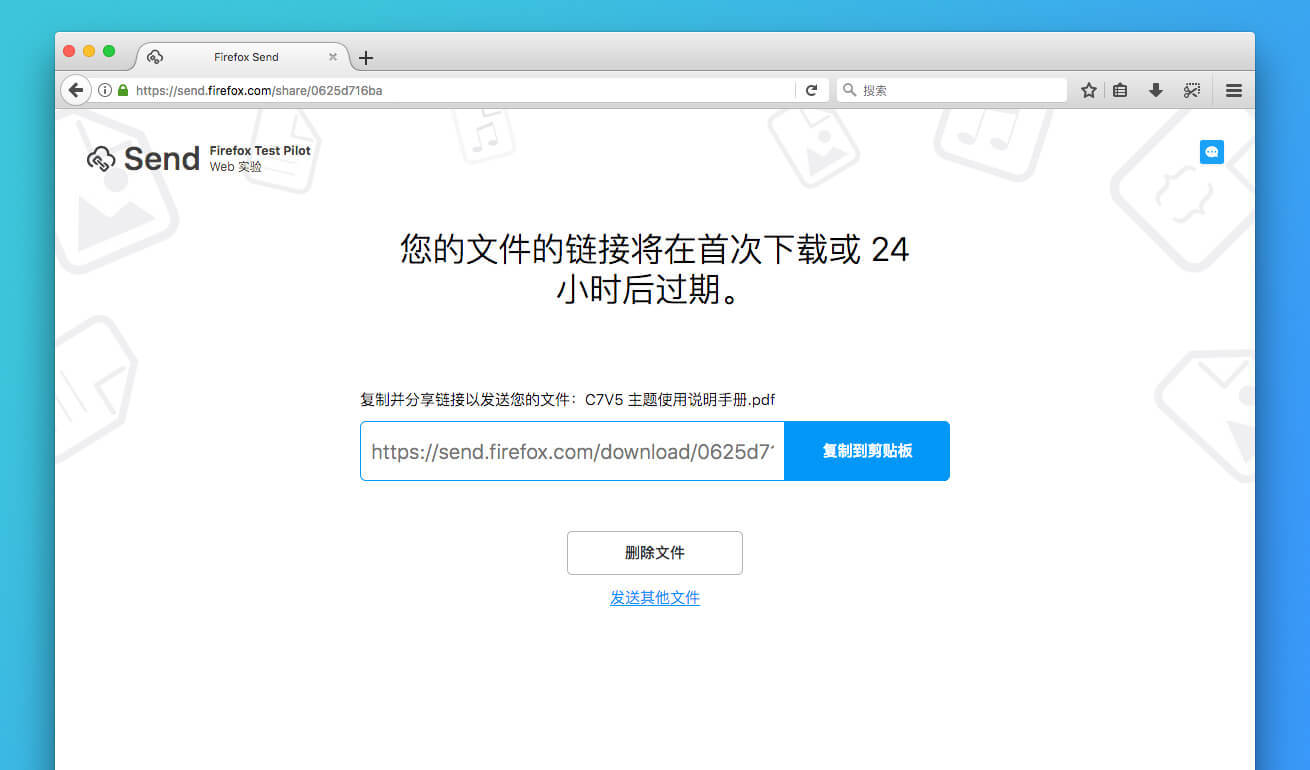1310x770 pixels.
Task: Reload the current page
Action: 812,90
